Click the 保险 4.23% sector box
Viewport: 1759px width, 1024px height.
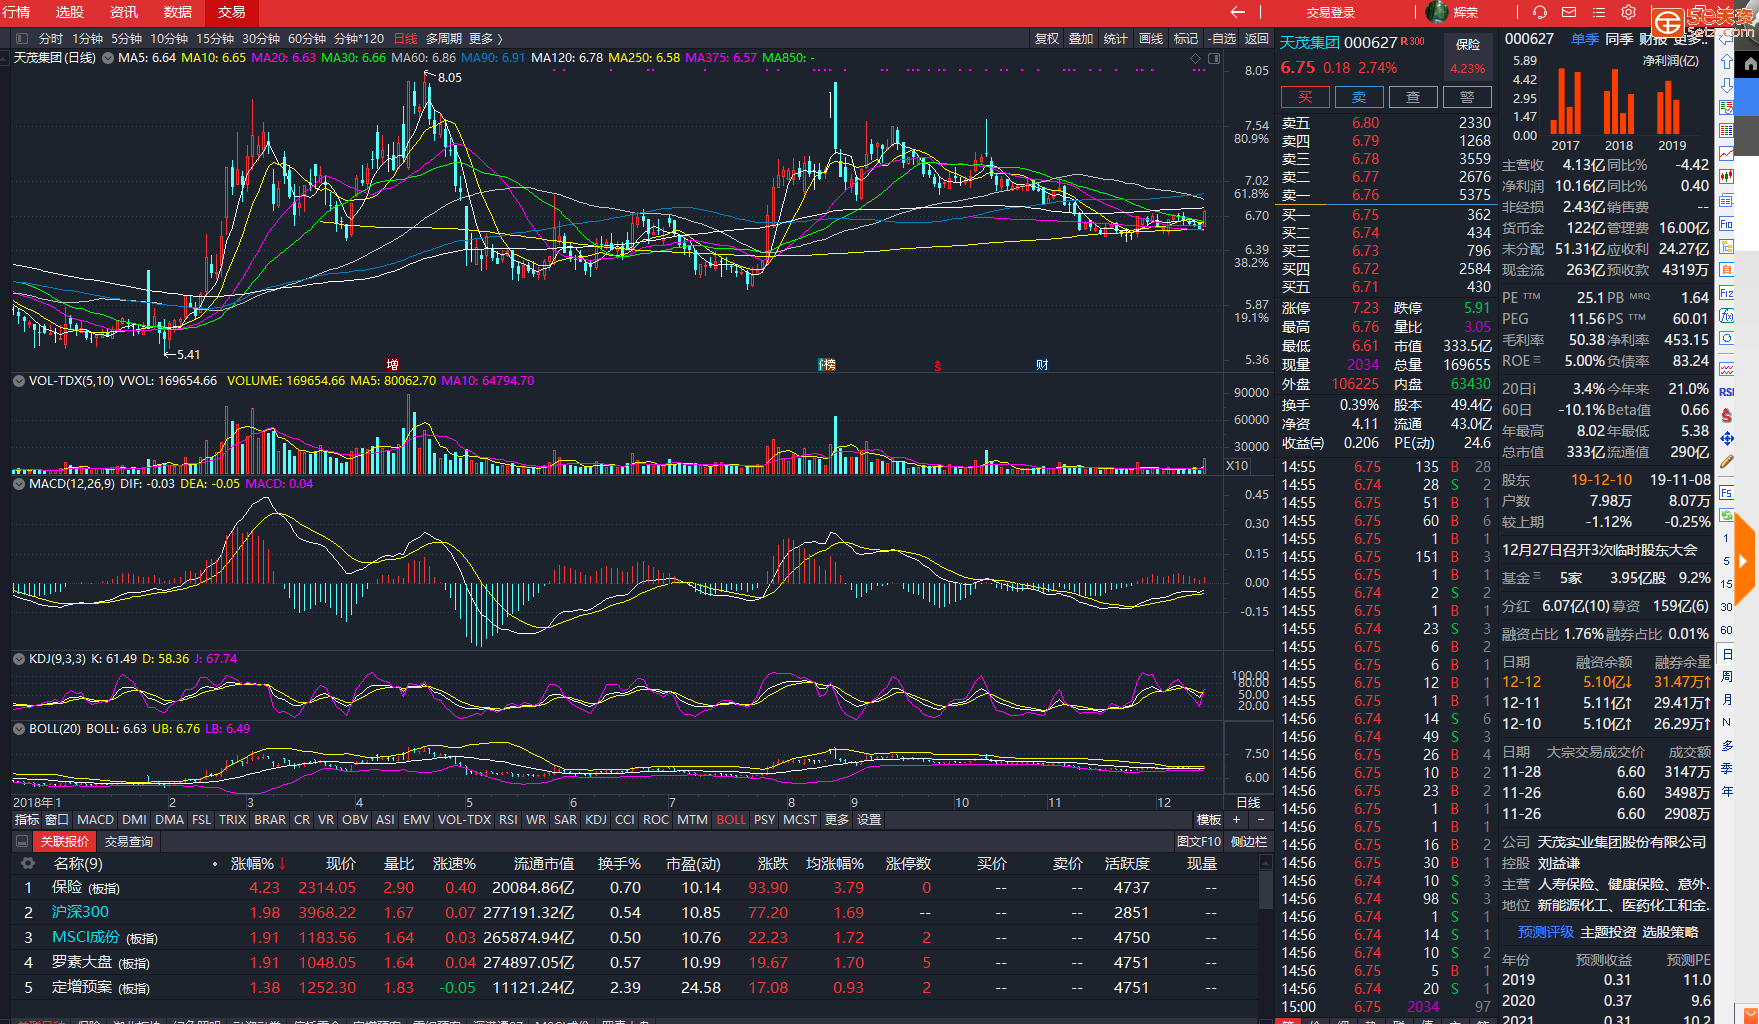1467,57
